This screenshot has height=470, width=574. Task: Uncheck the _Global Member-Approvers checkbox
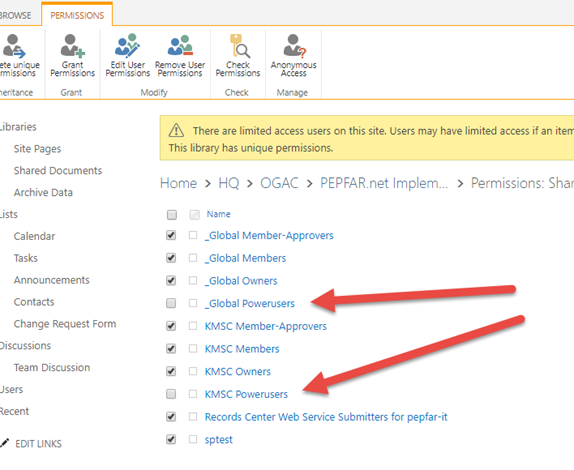click(x=171, y=235)
